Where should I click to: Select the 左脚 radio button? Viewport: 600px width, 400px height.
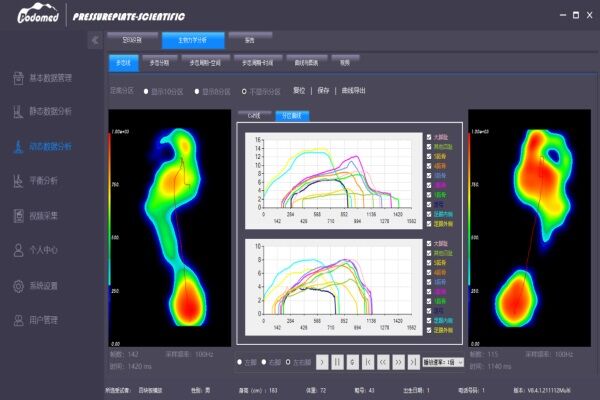pyautogui.click(x=239, y=362)
